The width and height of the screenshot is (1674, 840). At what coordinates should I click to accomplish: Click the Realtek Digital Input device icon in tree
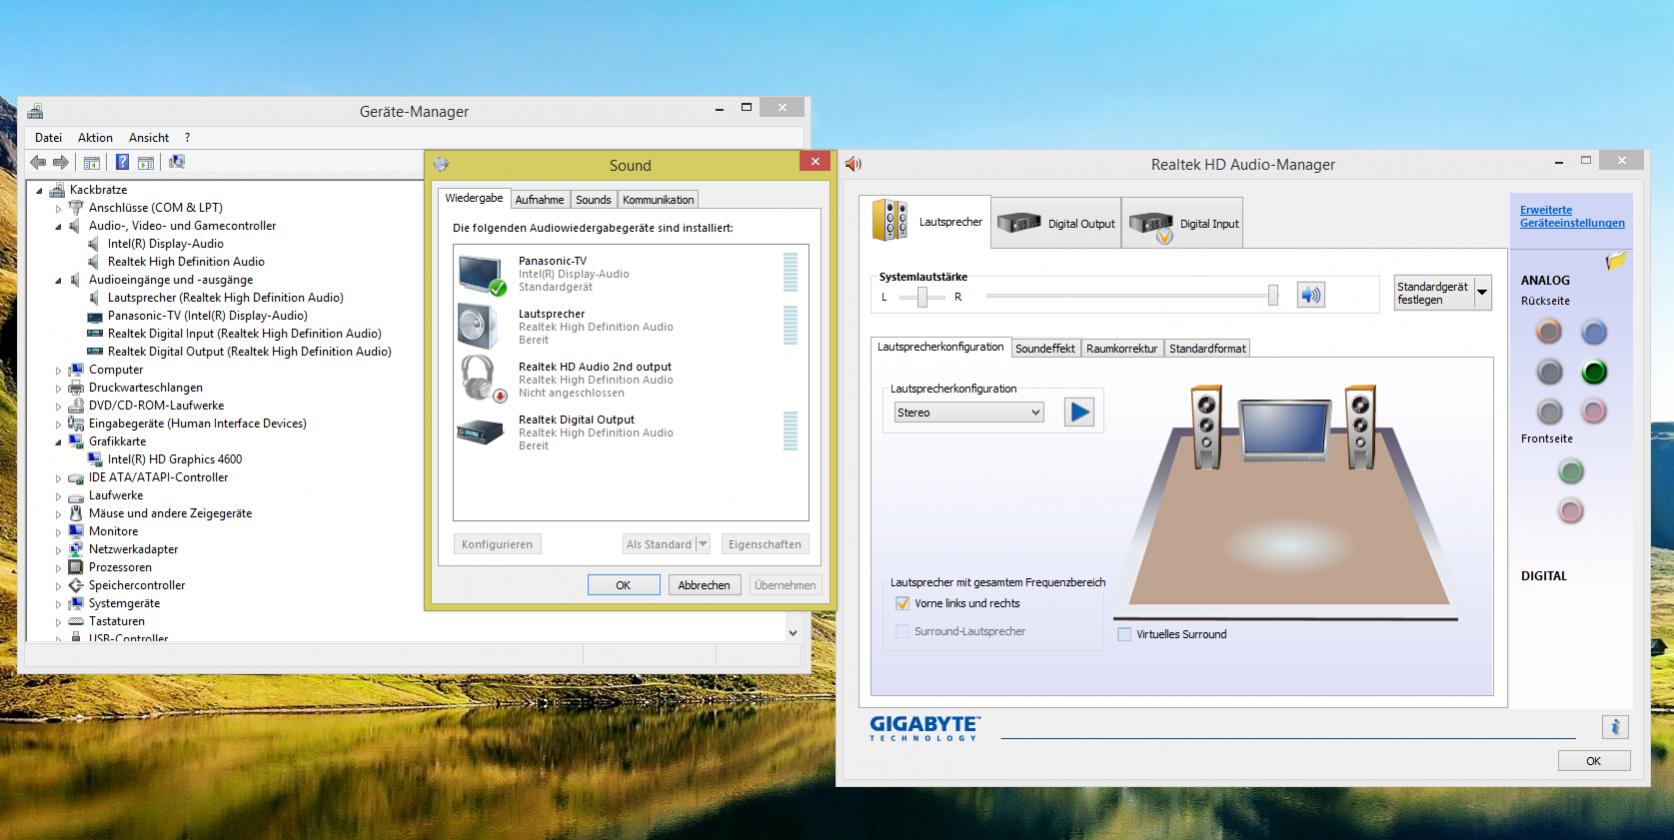[95, 333]
